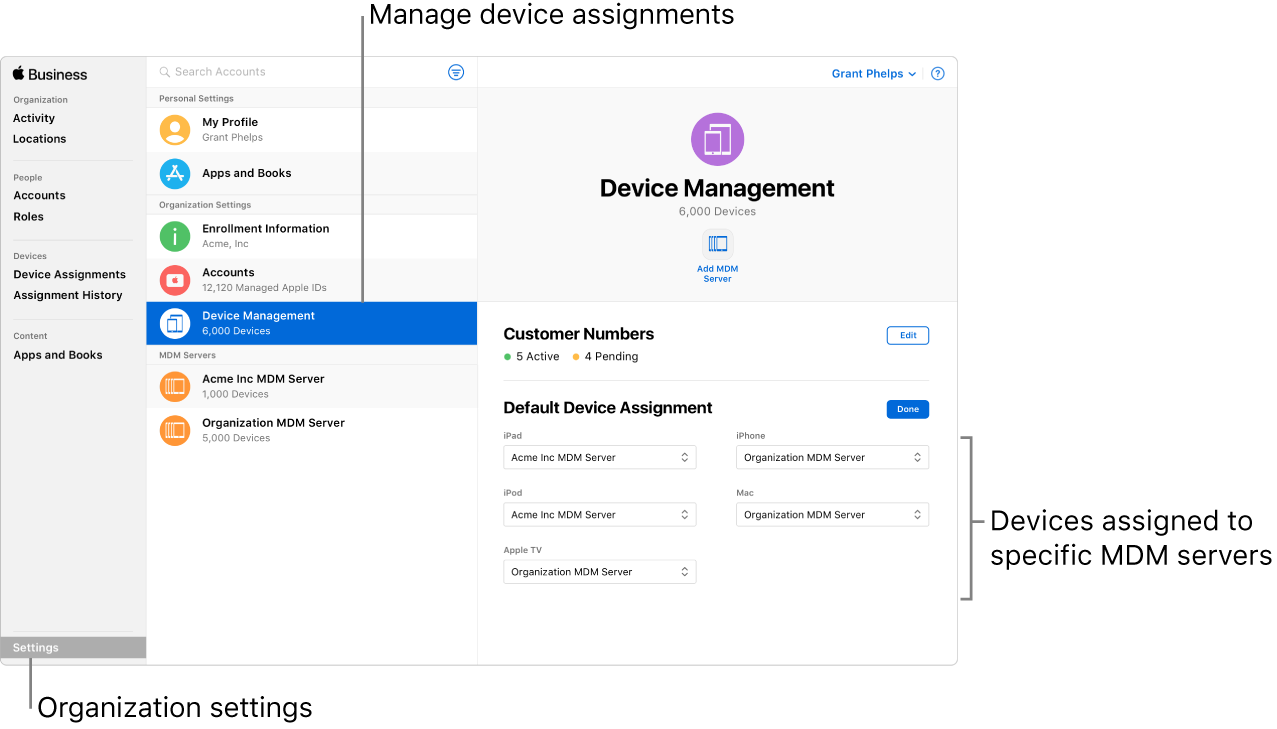Select Settings at the sidebar bottom
The width and height of the screenshot is (1277, 729).
(74, 648)
